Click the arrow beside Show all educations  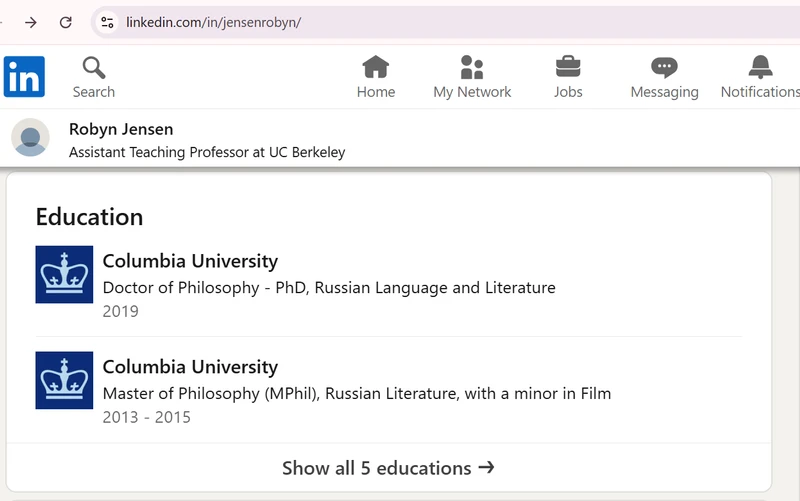(x=486, y=467)
